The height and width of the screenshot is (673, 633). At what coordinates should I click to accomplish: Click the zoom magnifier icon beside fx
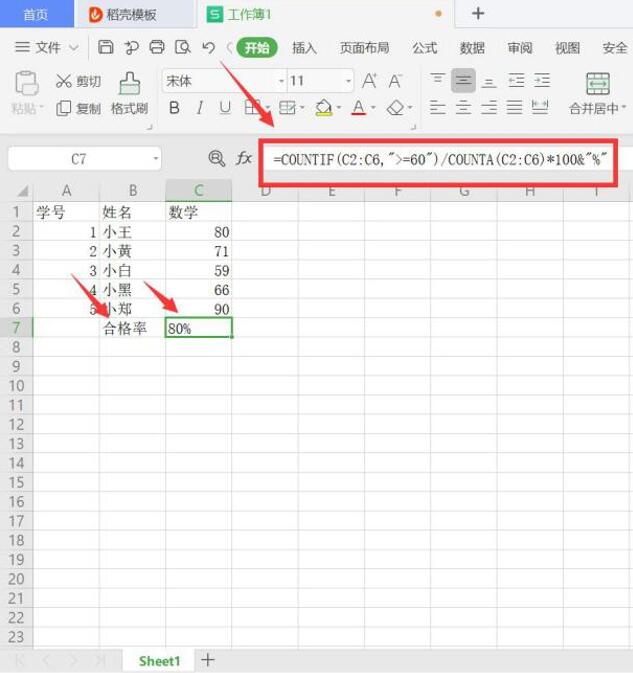[216, 159]
